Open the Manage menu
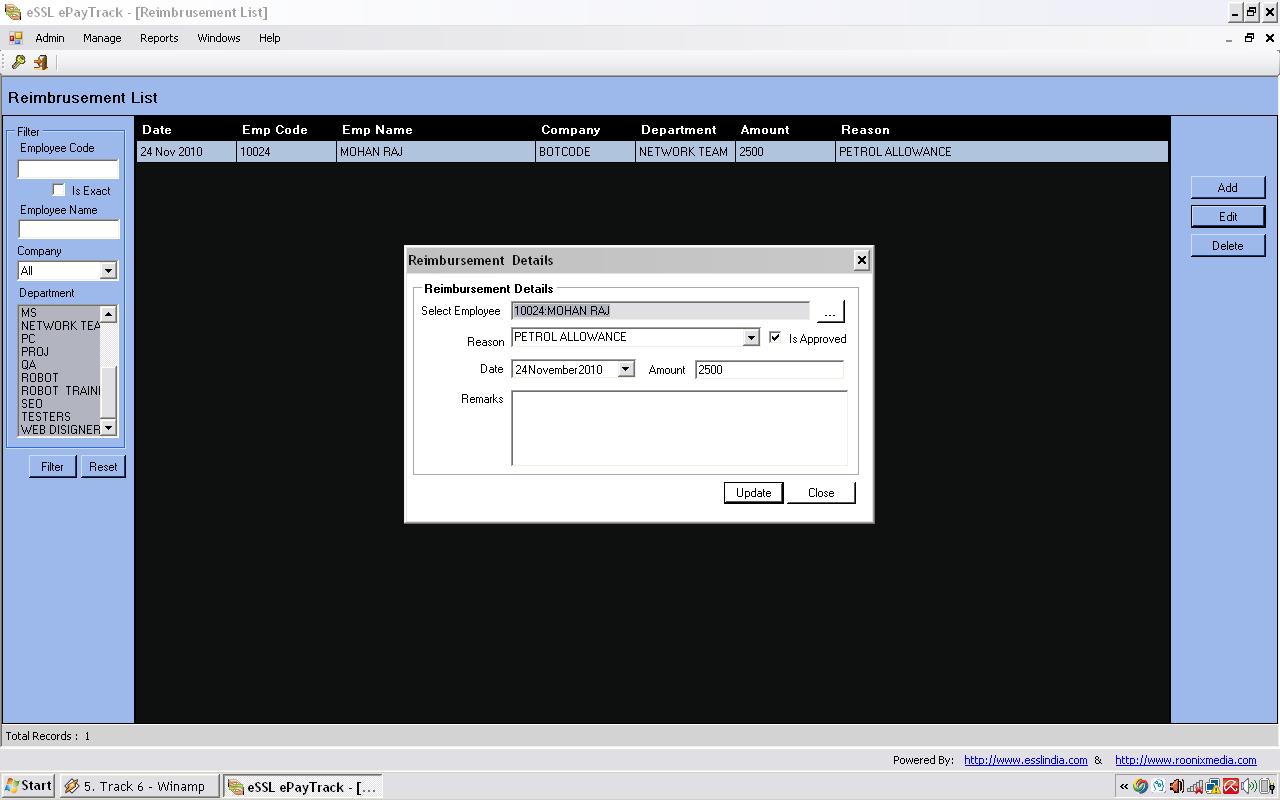This screenshot has width=1280, height=800. coord(102,38)
